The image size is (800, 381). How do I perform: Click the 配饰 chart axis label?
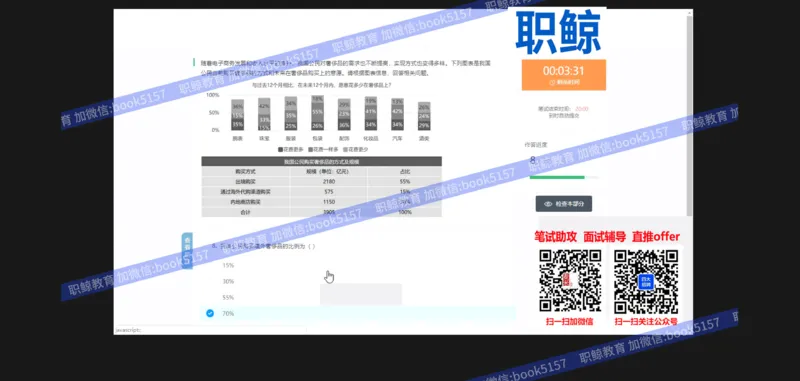point(344,138)
